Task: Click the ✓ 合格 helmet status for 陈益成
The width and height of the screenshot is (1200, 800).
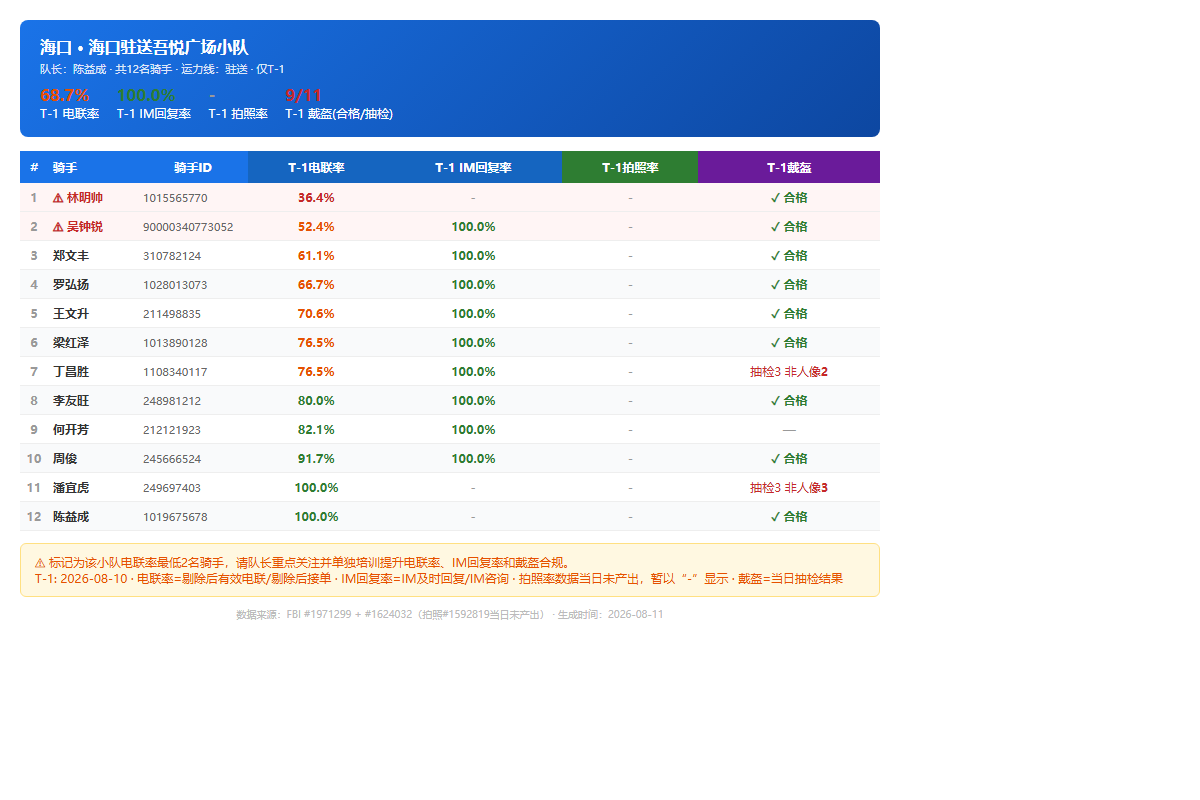Action: point(789,517)
